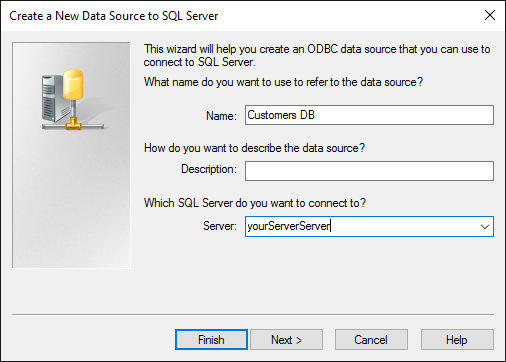Screen dimensions: 506x362
Task: Click the Name: label
Action: tap(221, 116)
